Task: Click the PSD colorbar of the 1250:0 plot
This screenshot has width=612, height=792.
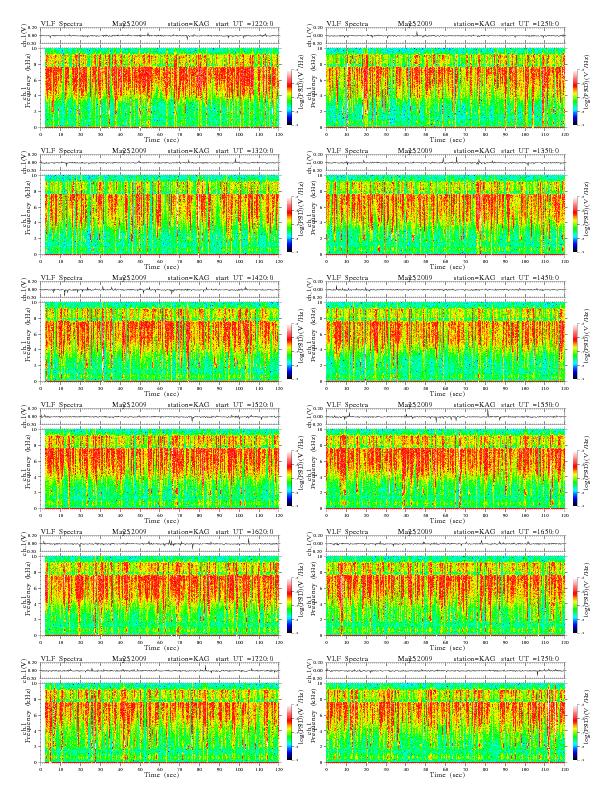Action: tap(576, 97)
